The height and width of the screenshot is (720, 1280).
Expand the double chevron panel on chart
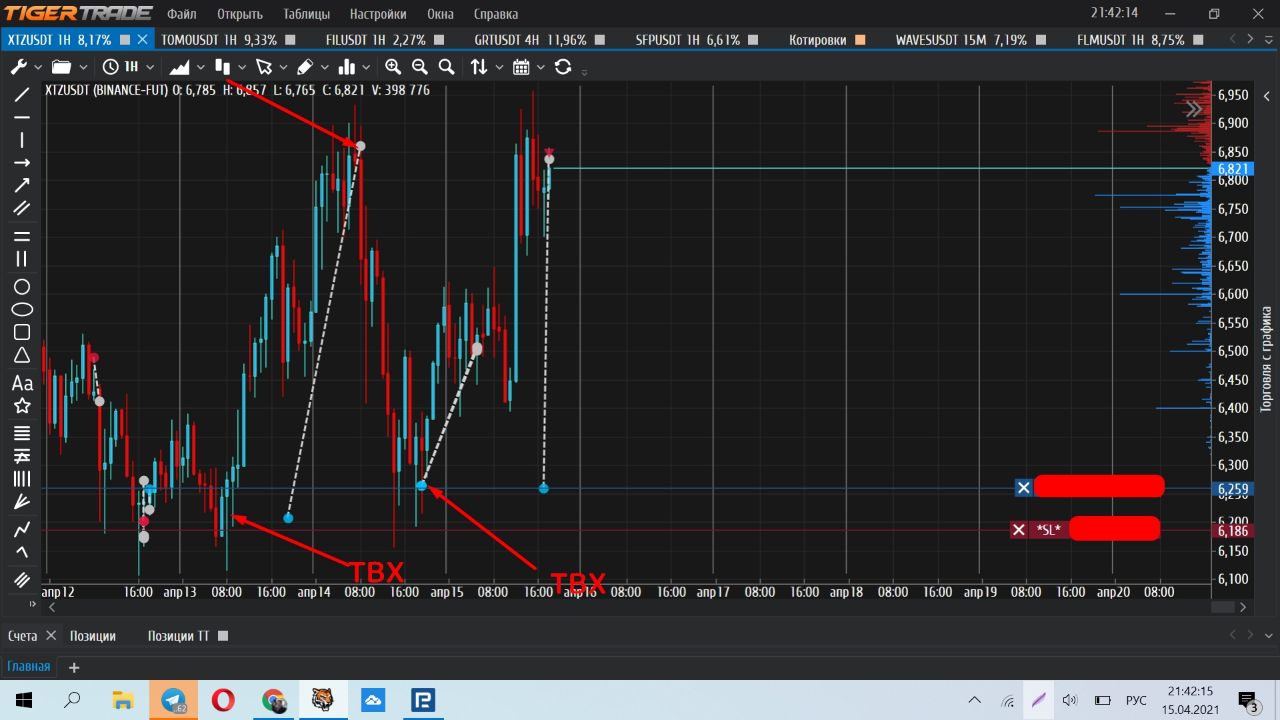1194,109
